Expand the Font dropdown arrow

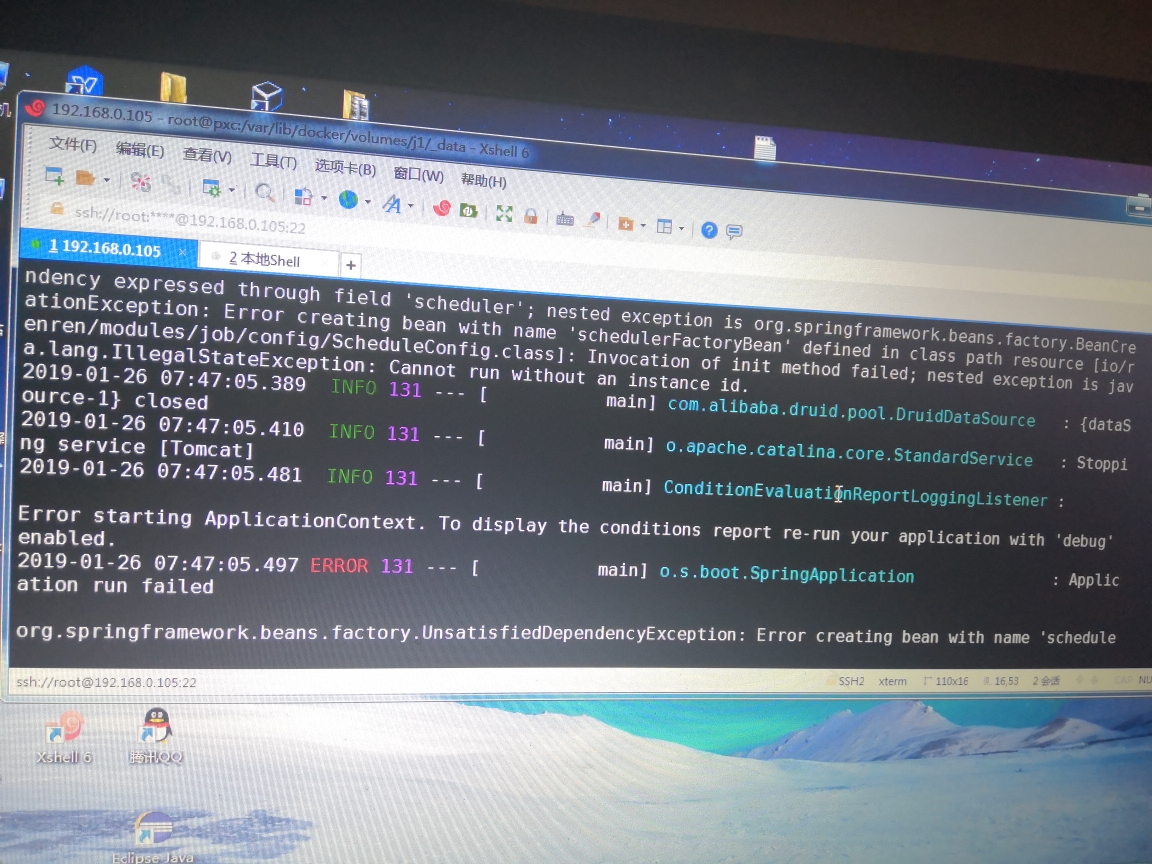click(411, 206)
